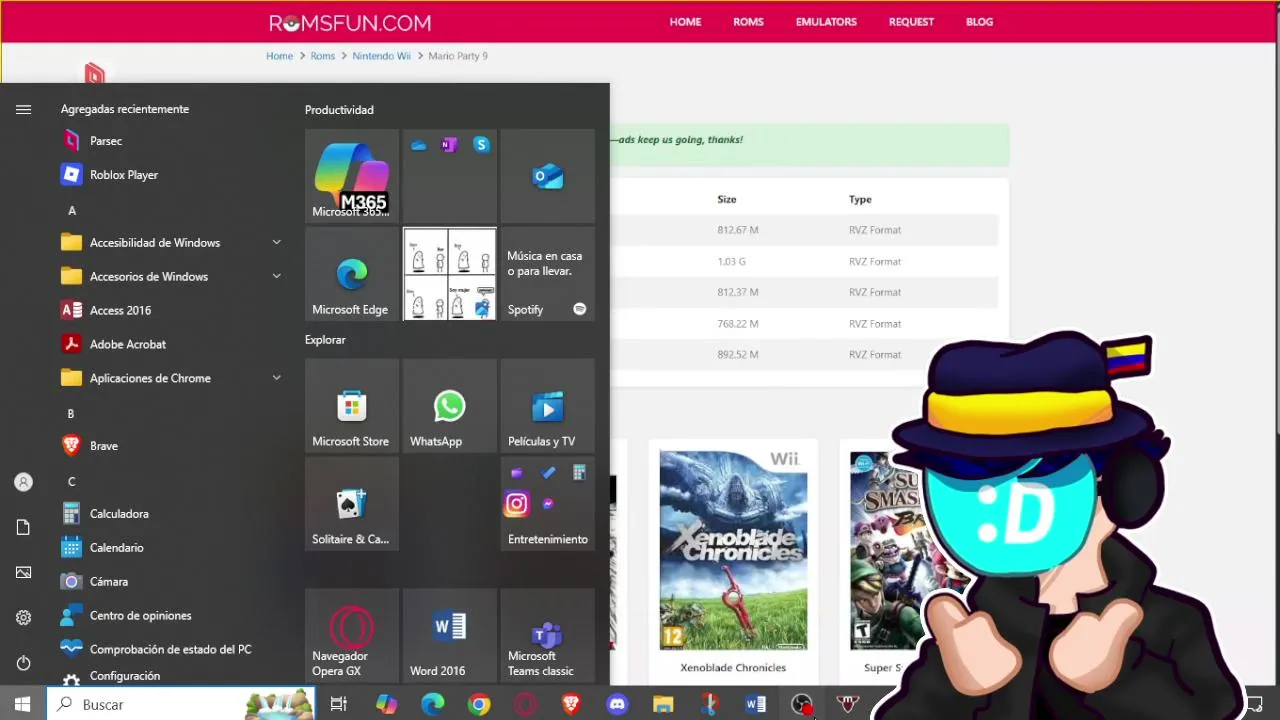Image resolution: width=1280 pixels, height=720 pixels.
Task: Open the comic image tile
Action: [x=449, y=274]
